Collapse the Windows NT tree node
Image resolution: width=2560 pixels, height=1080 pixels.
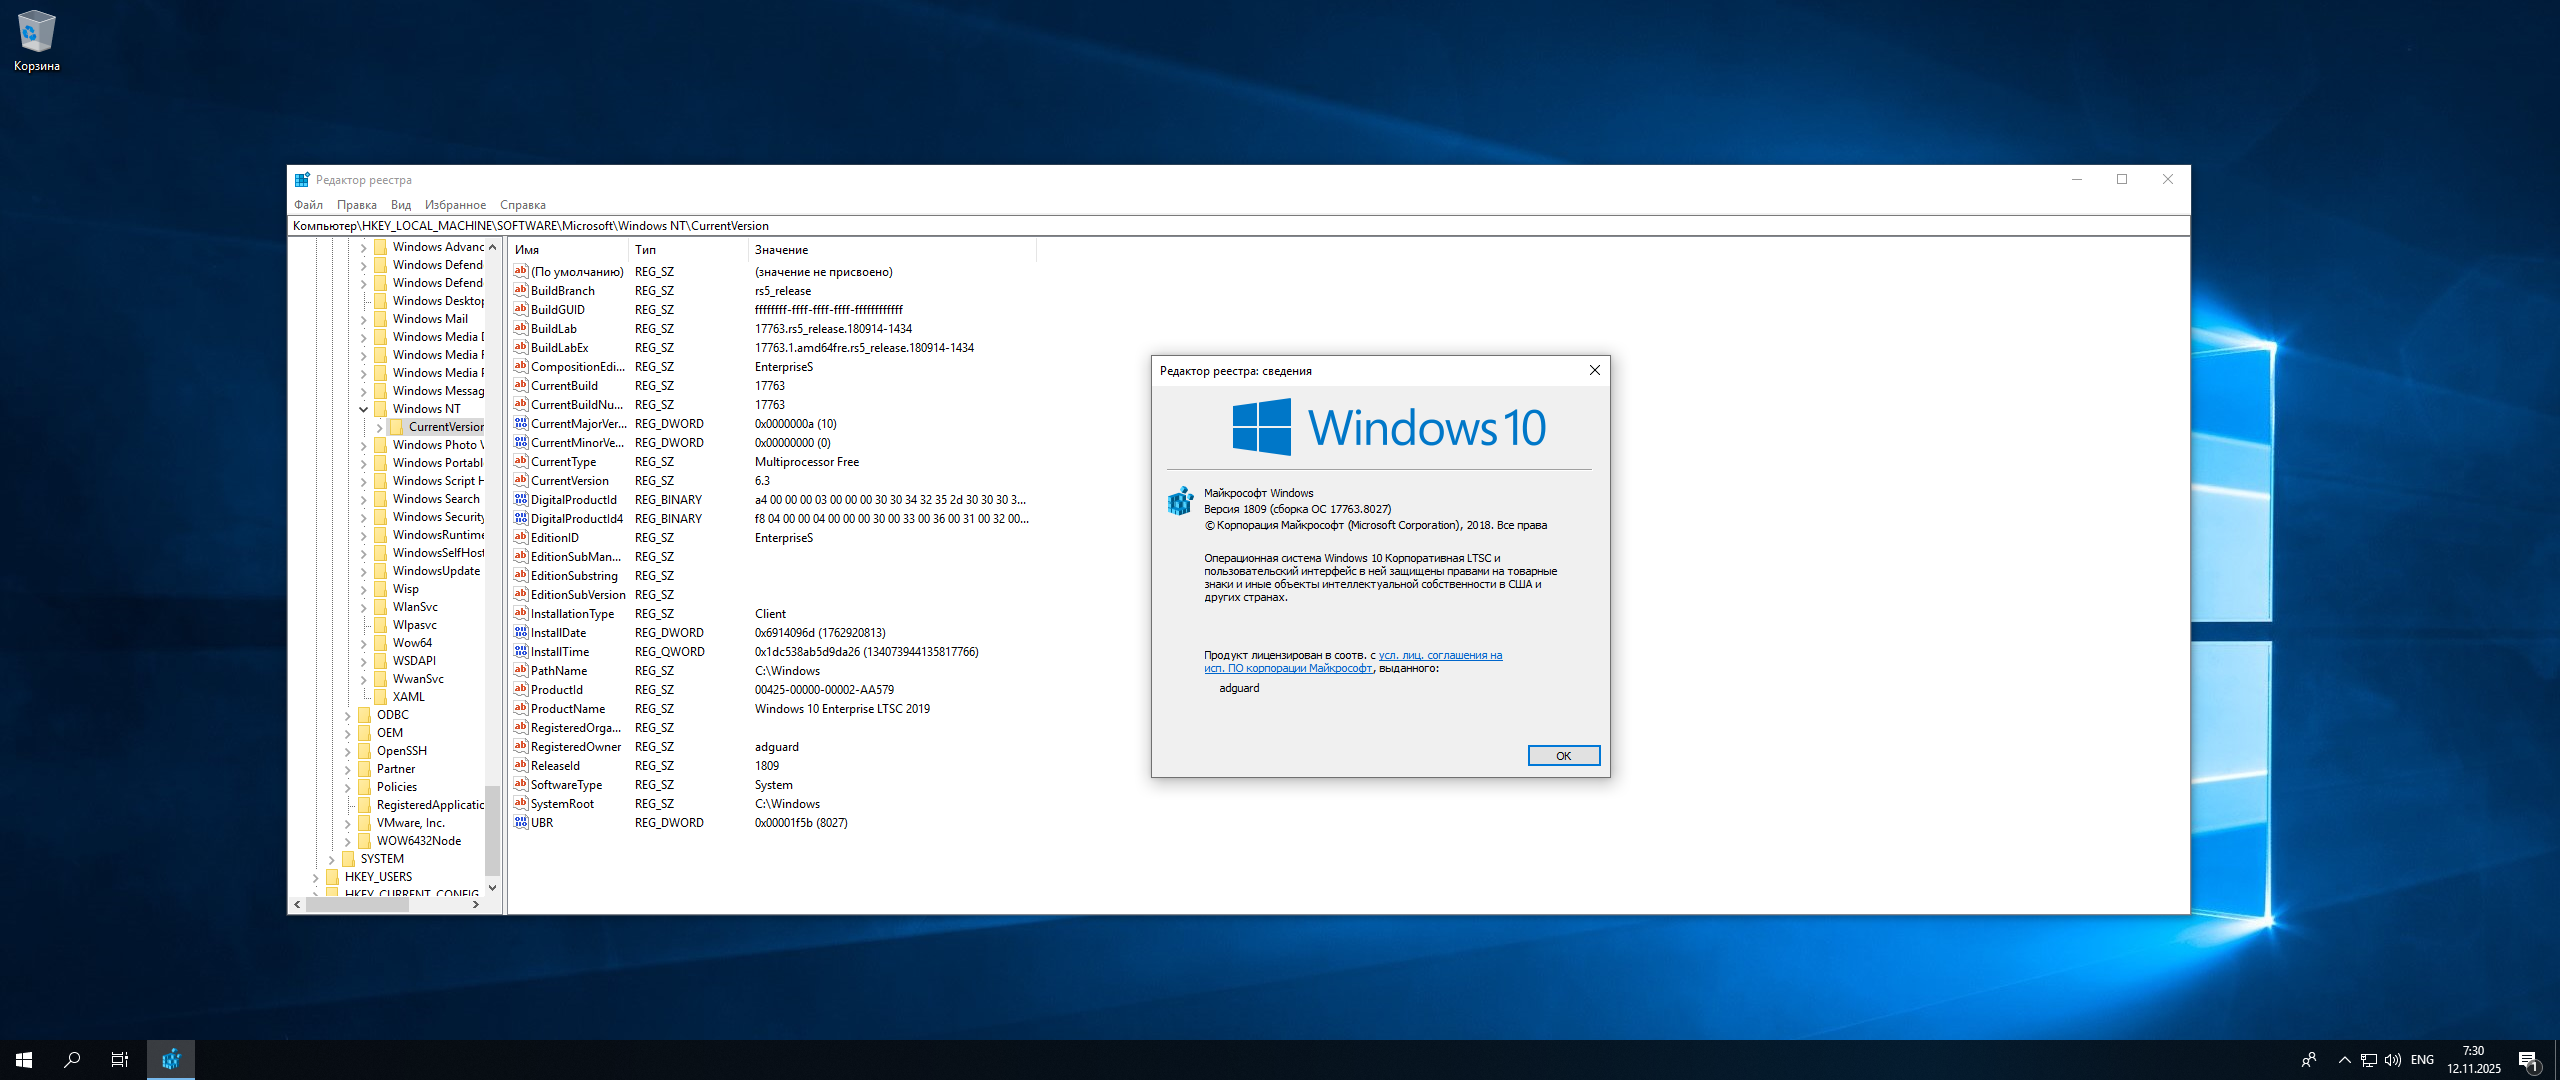click(363, 409)
